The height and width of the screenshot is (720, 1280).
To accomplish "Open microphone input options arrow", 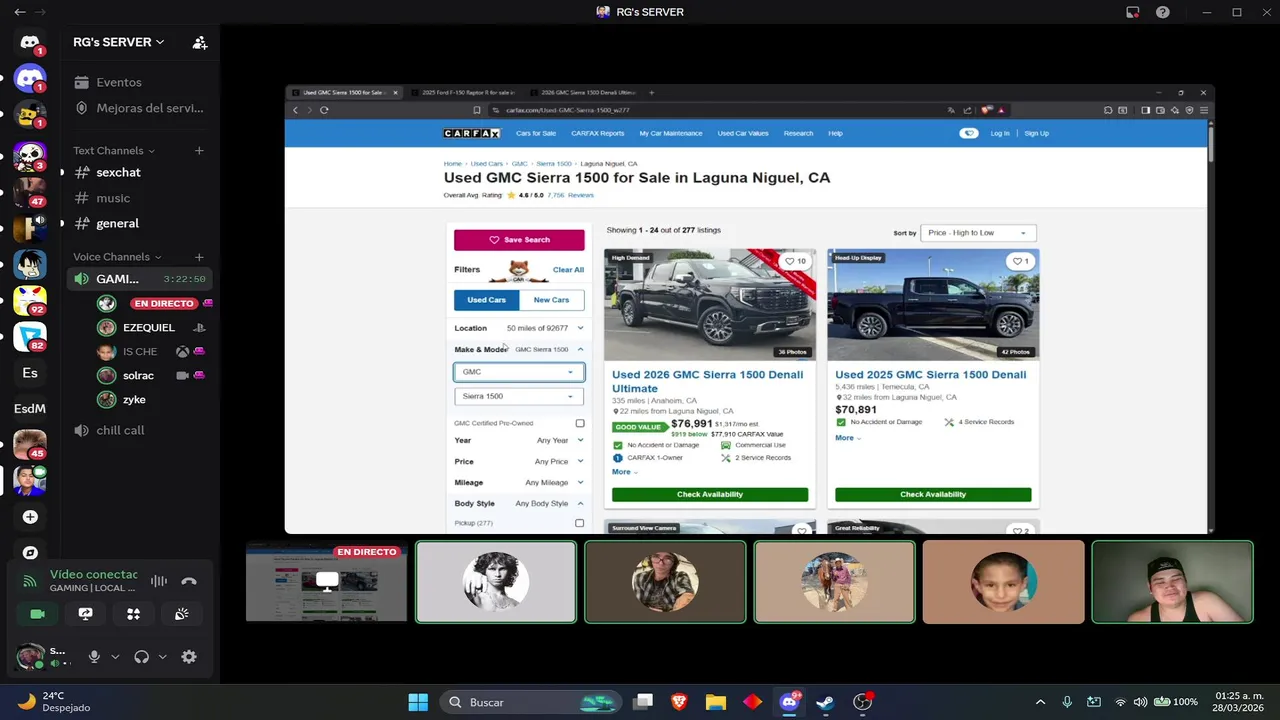I will tap(115, 657).
